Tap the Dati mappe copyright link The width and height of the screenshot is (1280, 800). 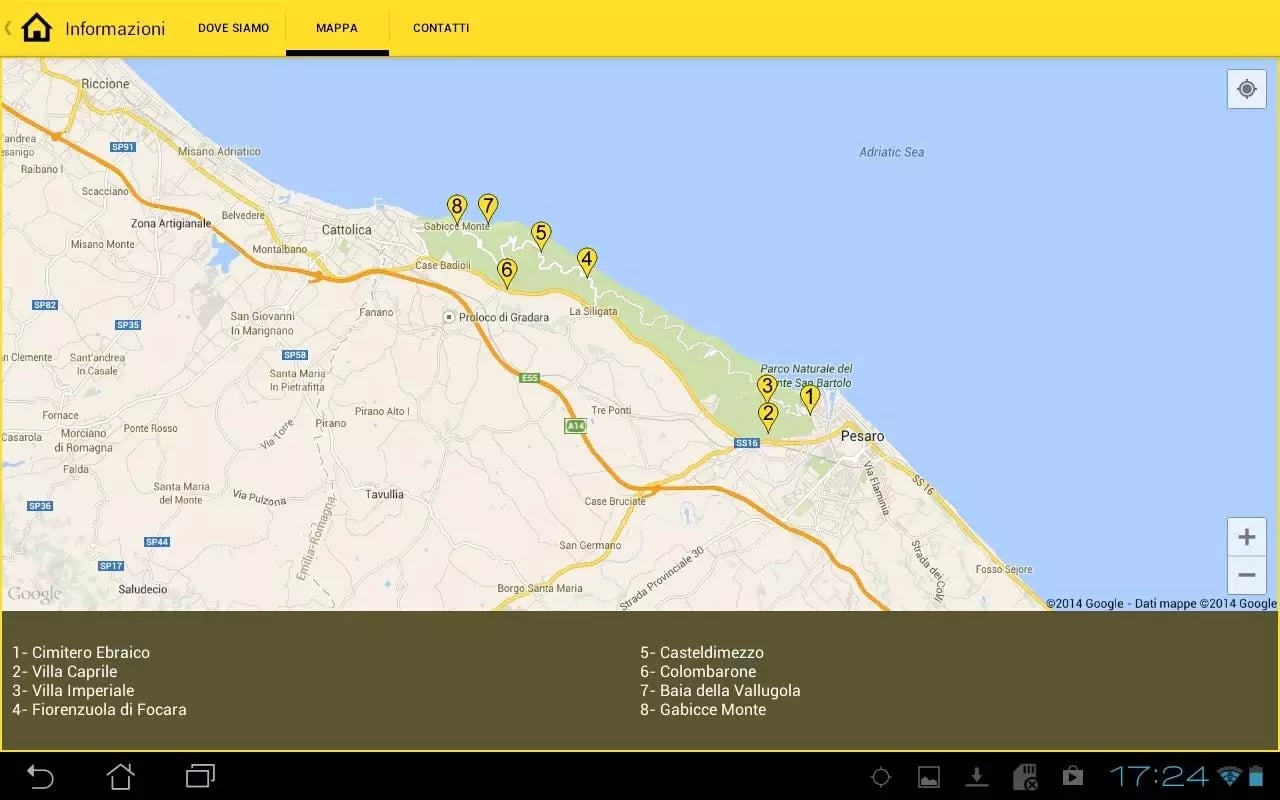point(1205,603)
